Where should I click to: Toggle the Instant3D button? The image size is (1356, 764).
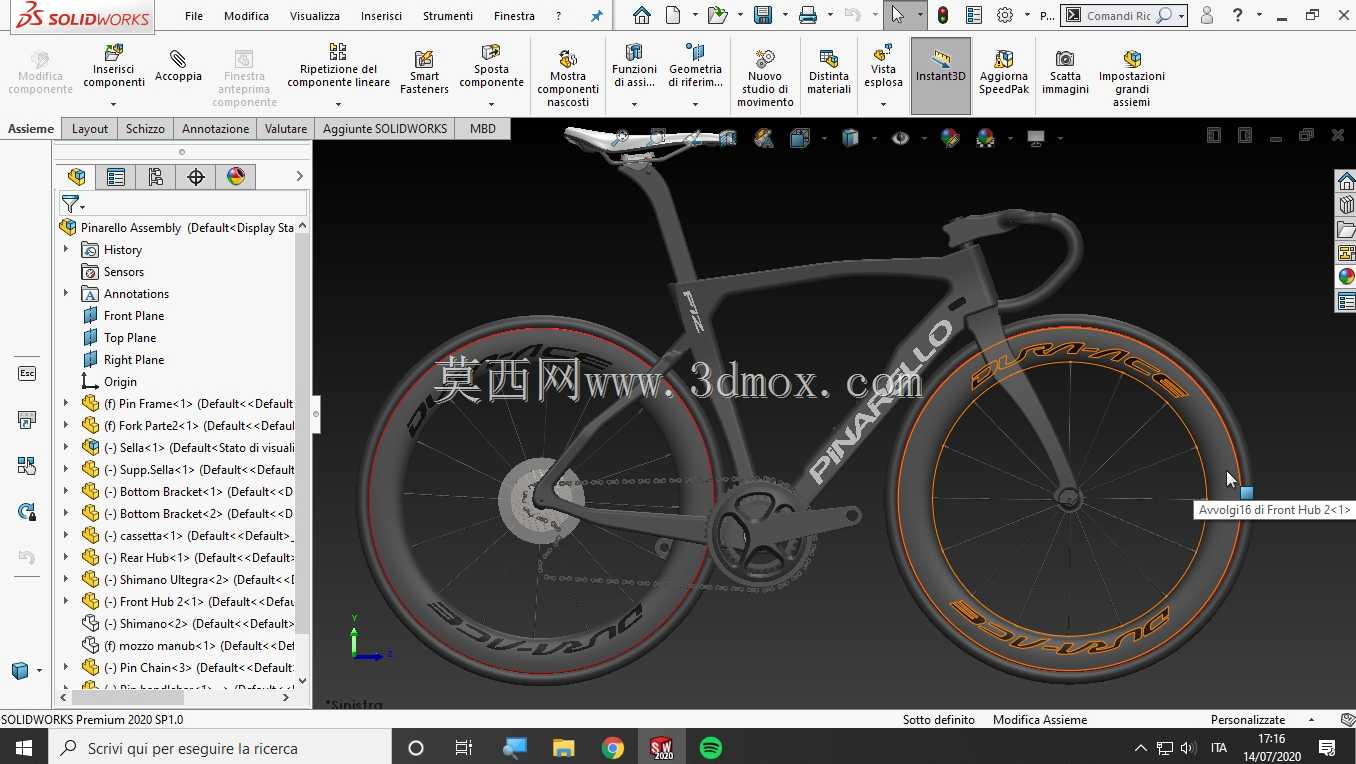pyautogui.click(x=940, y=76)
